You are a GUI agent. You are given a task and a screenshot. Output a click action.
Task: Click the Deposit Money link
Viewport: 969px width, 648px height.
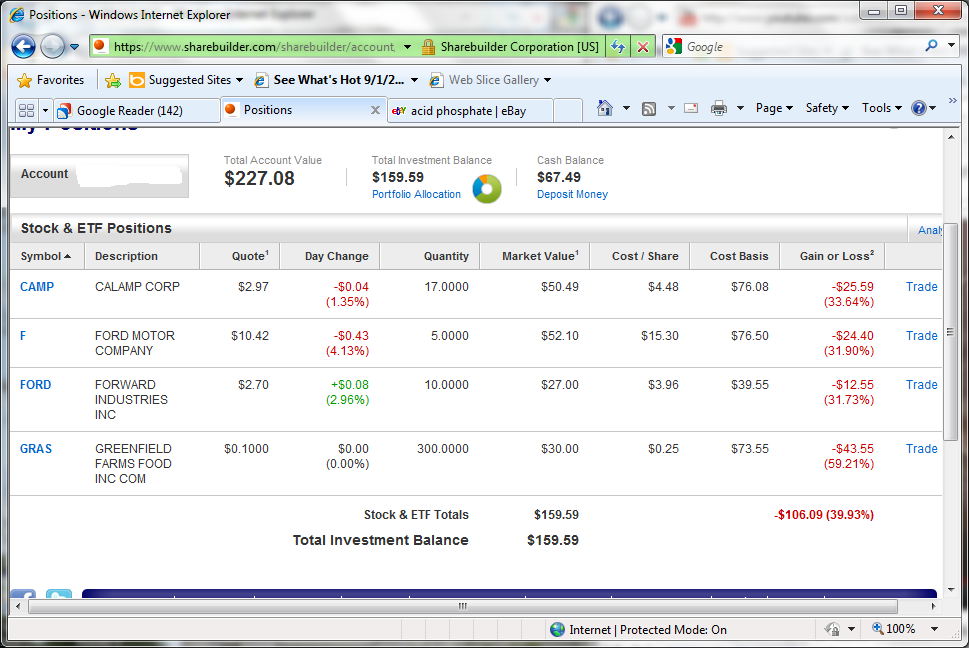pyautogui.click(x=572, y=194)
